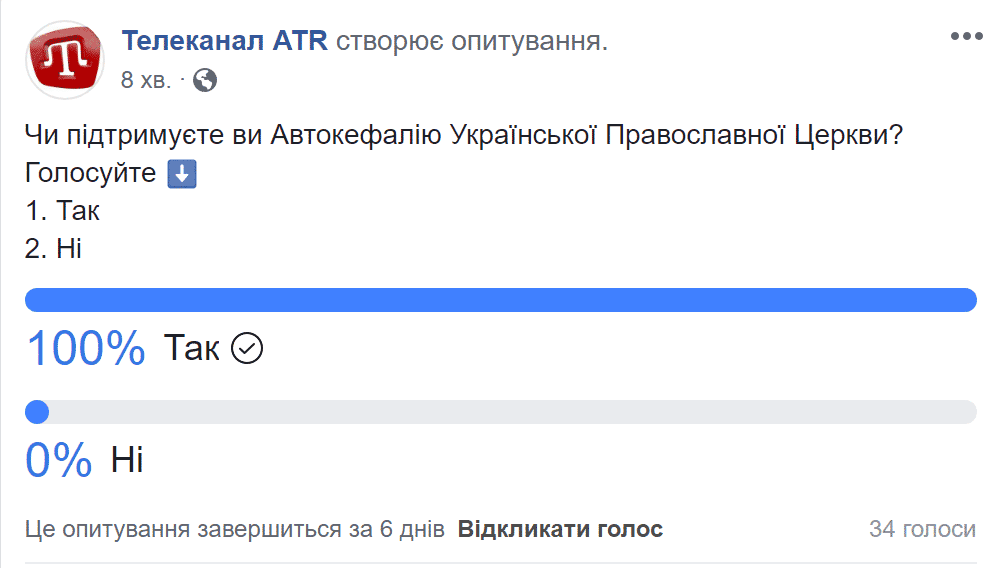994x568 pixels.
Task: Click the poll question text
Action: pos(464,135)
